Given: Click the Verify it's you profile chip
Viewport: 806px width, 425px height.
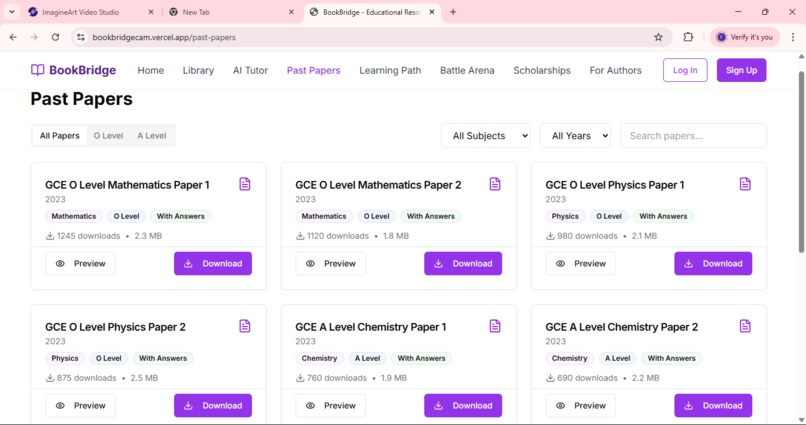Looking at the screenshot, I should (x=745, y=37).
